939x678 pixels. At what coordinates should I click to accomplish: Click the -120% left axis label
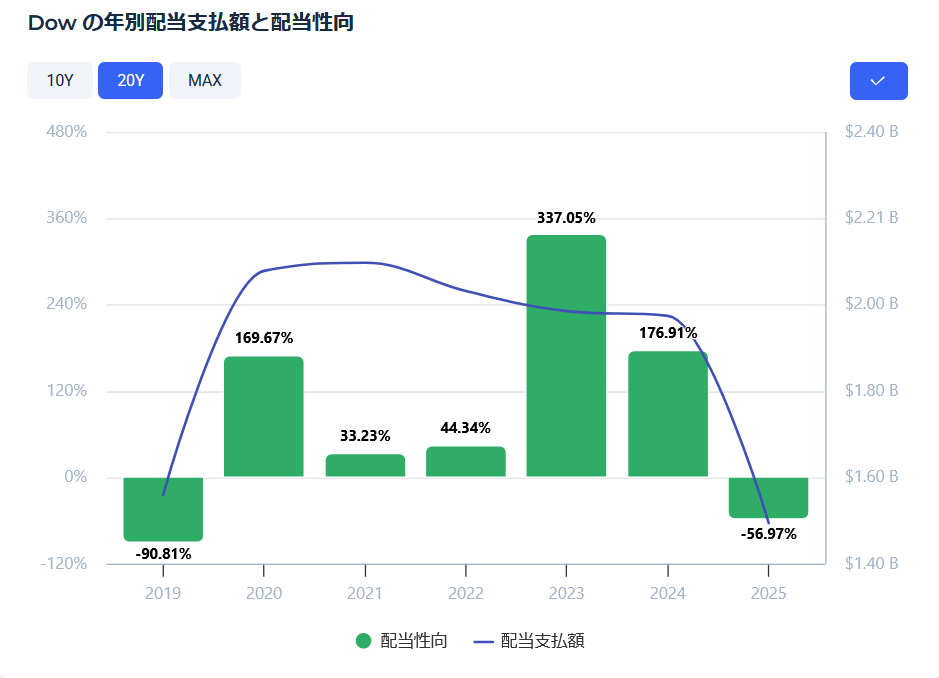point(63,563)
